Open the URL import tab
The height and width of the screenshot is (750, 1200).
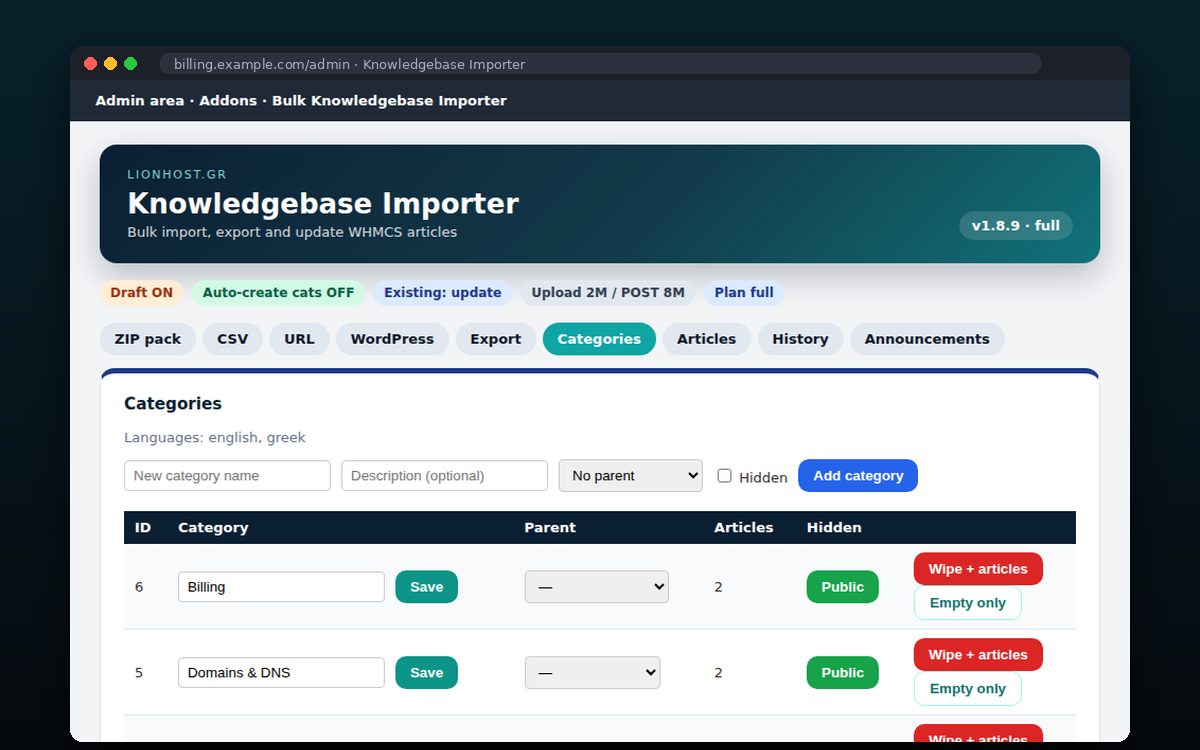click(x=299, y=339)
